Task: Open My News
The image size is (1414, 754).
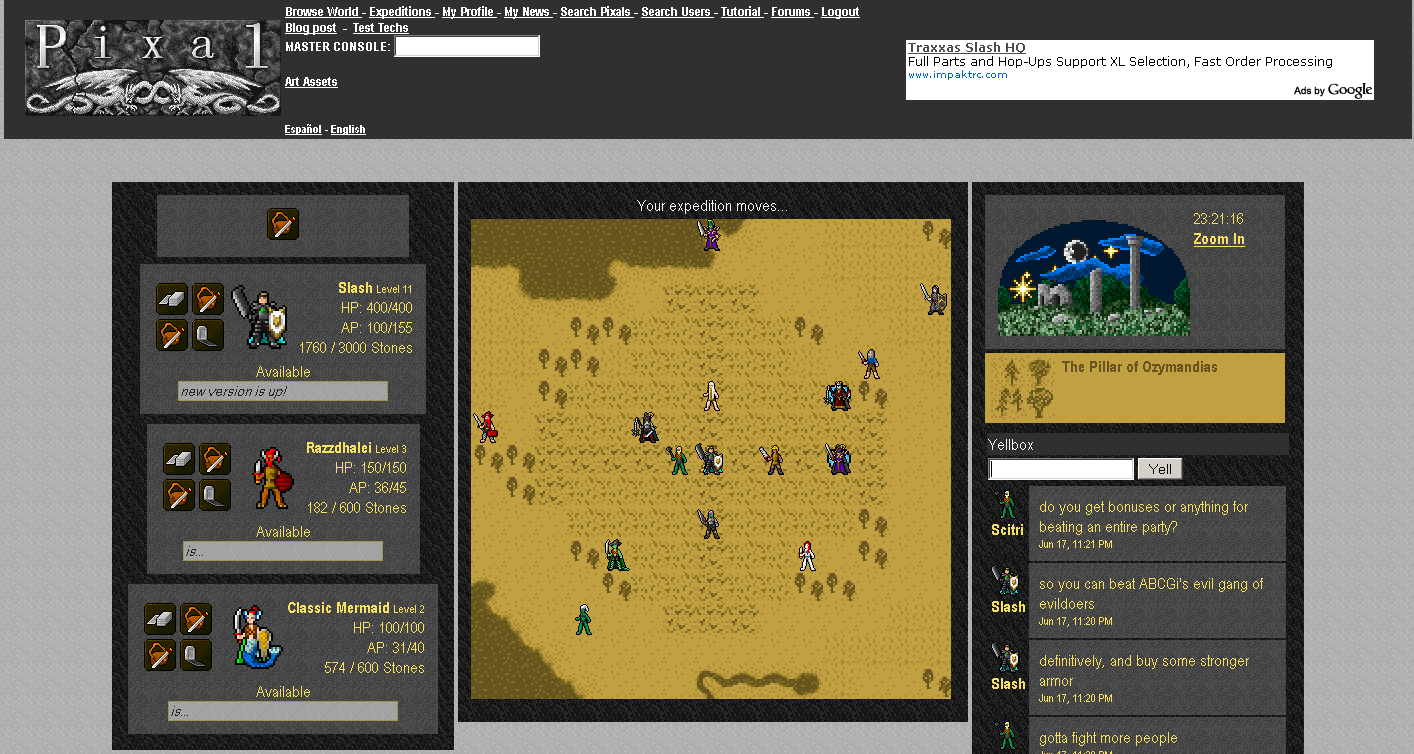Action: (527, 12)
